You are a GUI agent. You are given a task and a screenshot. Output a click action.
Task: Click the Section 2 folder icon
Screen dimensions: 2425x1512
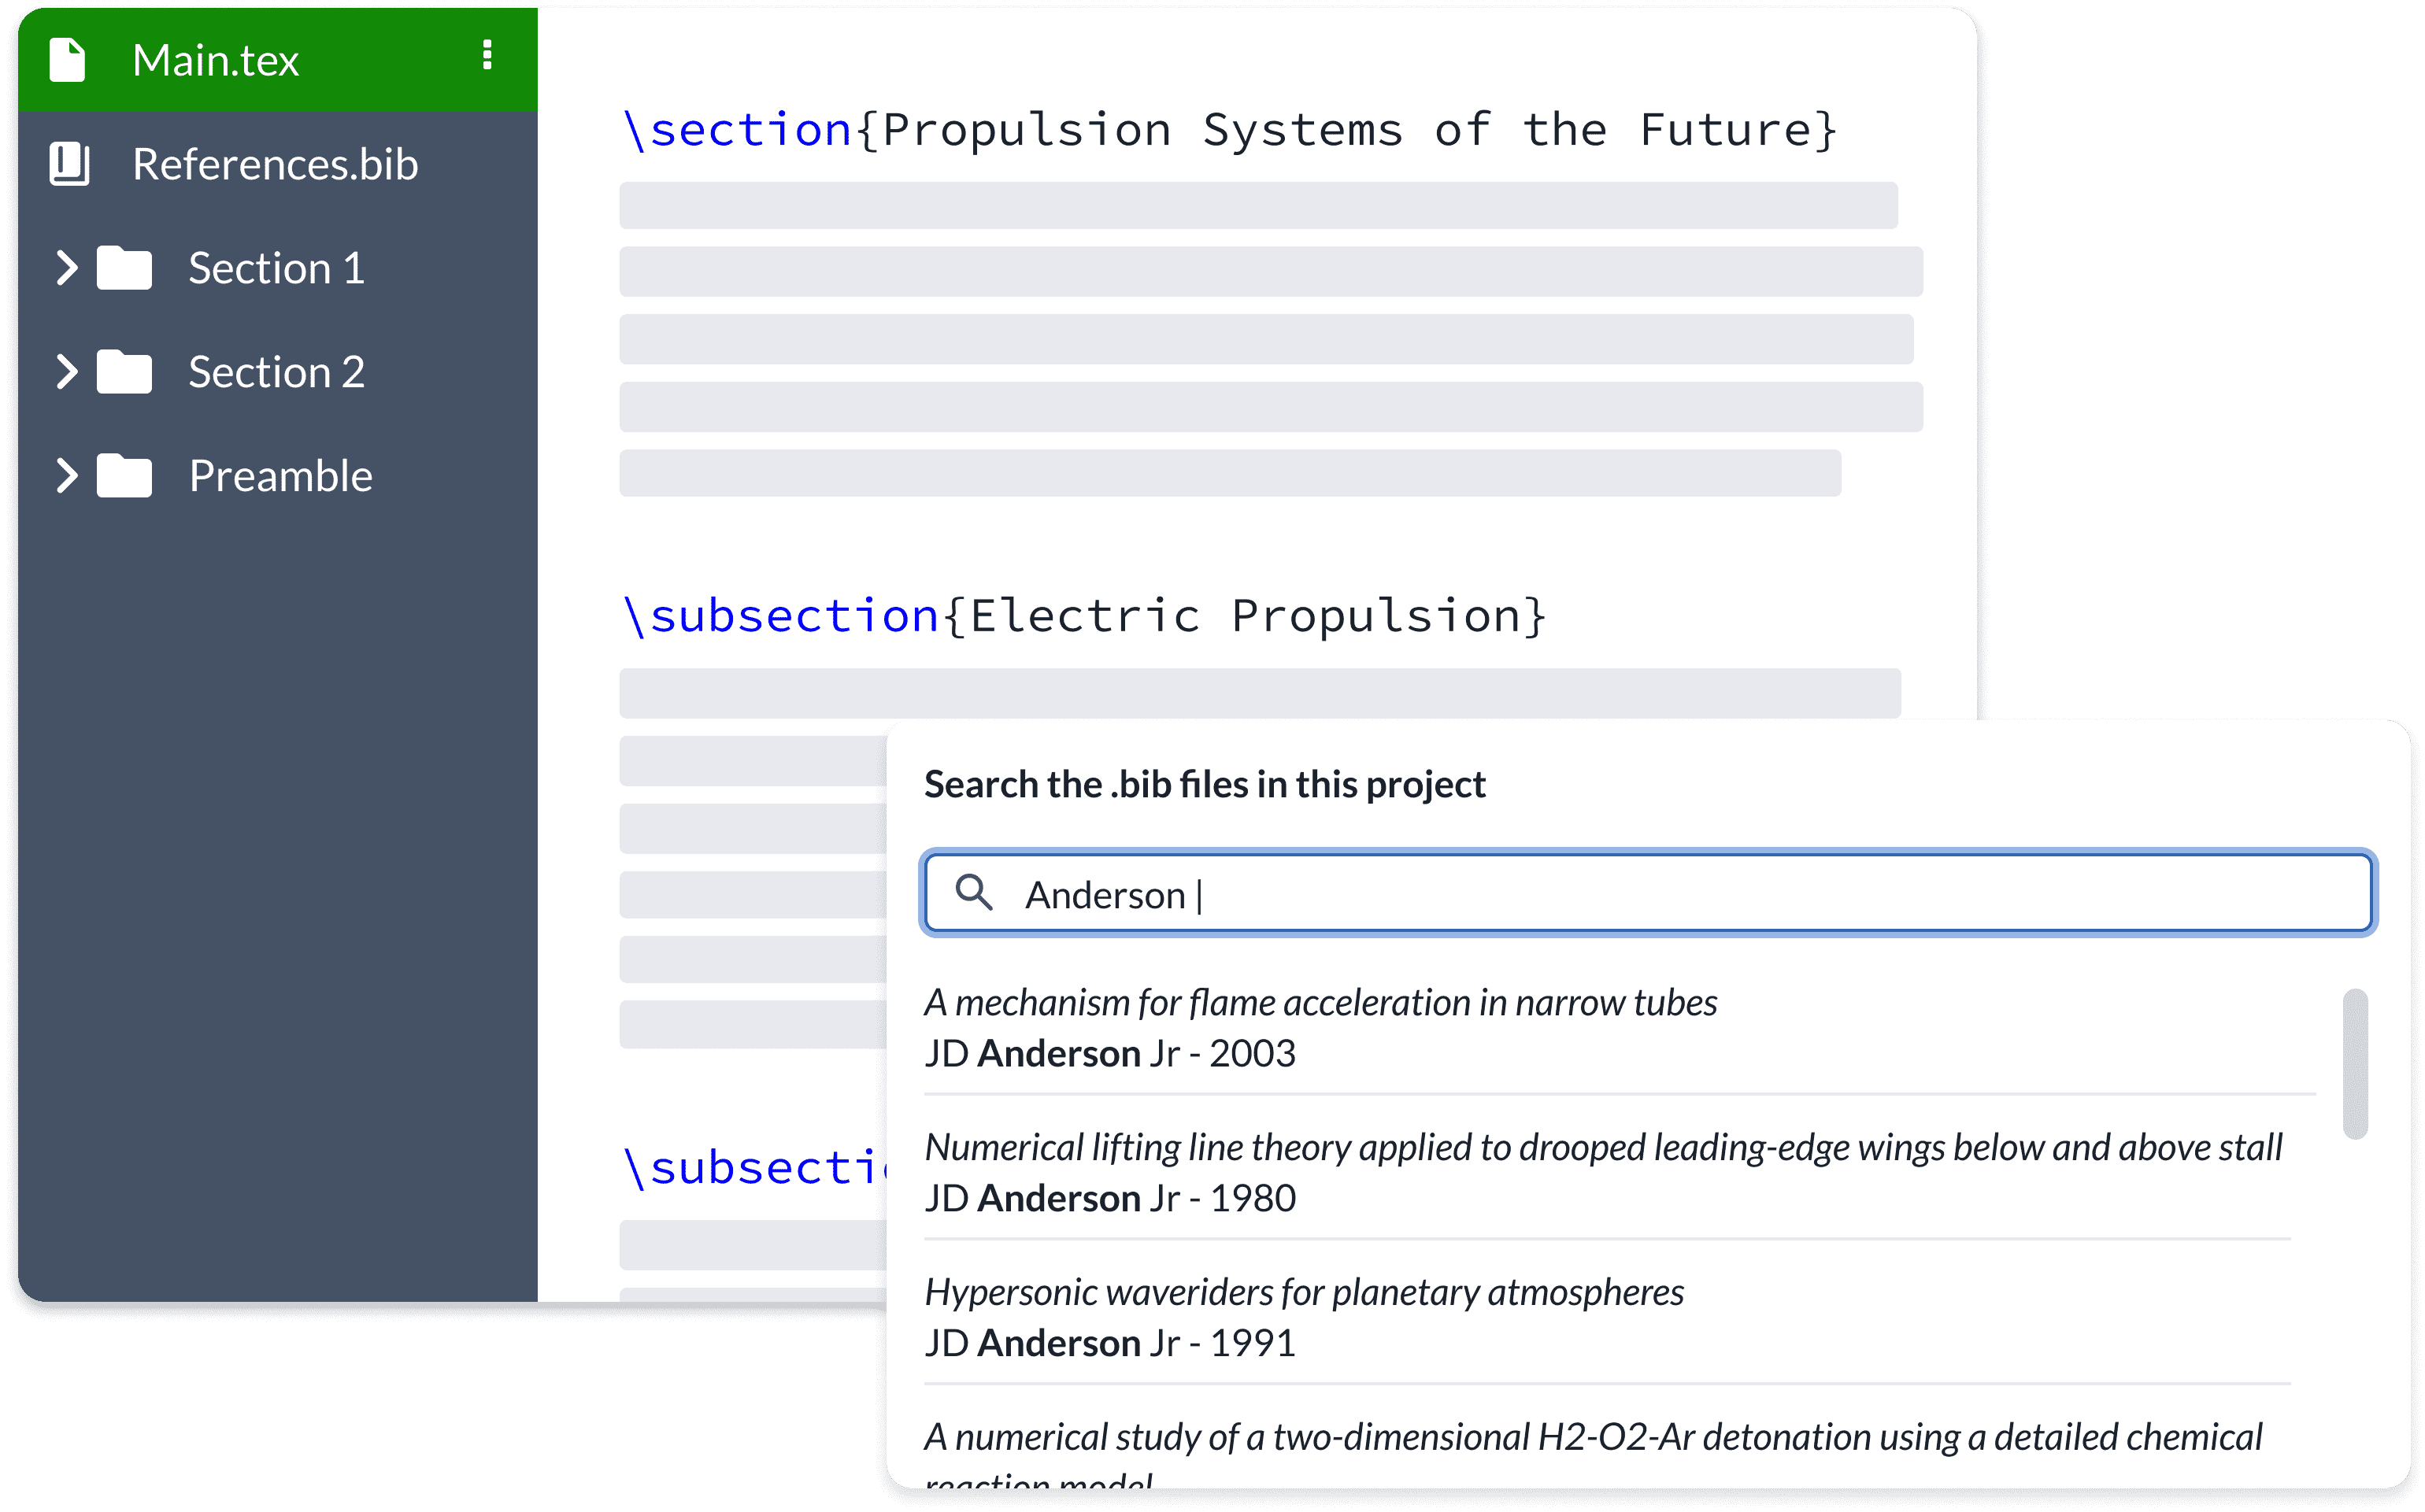(x=126, y=371)
